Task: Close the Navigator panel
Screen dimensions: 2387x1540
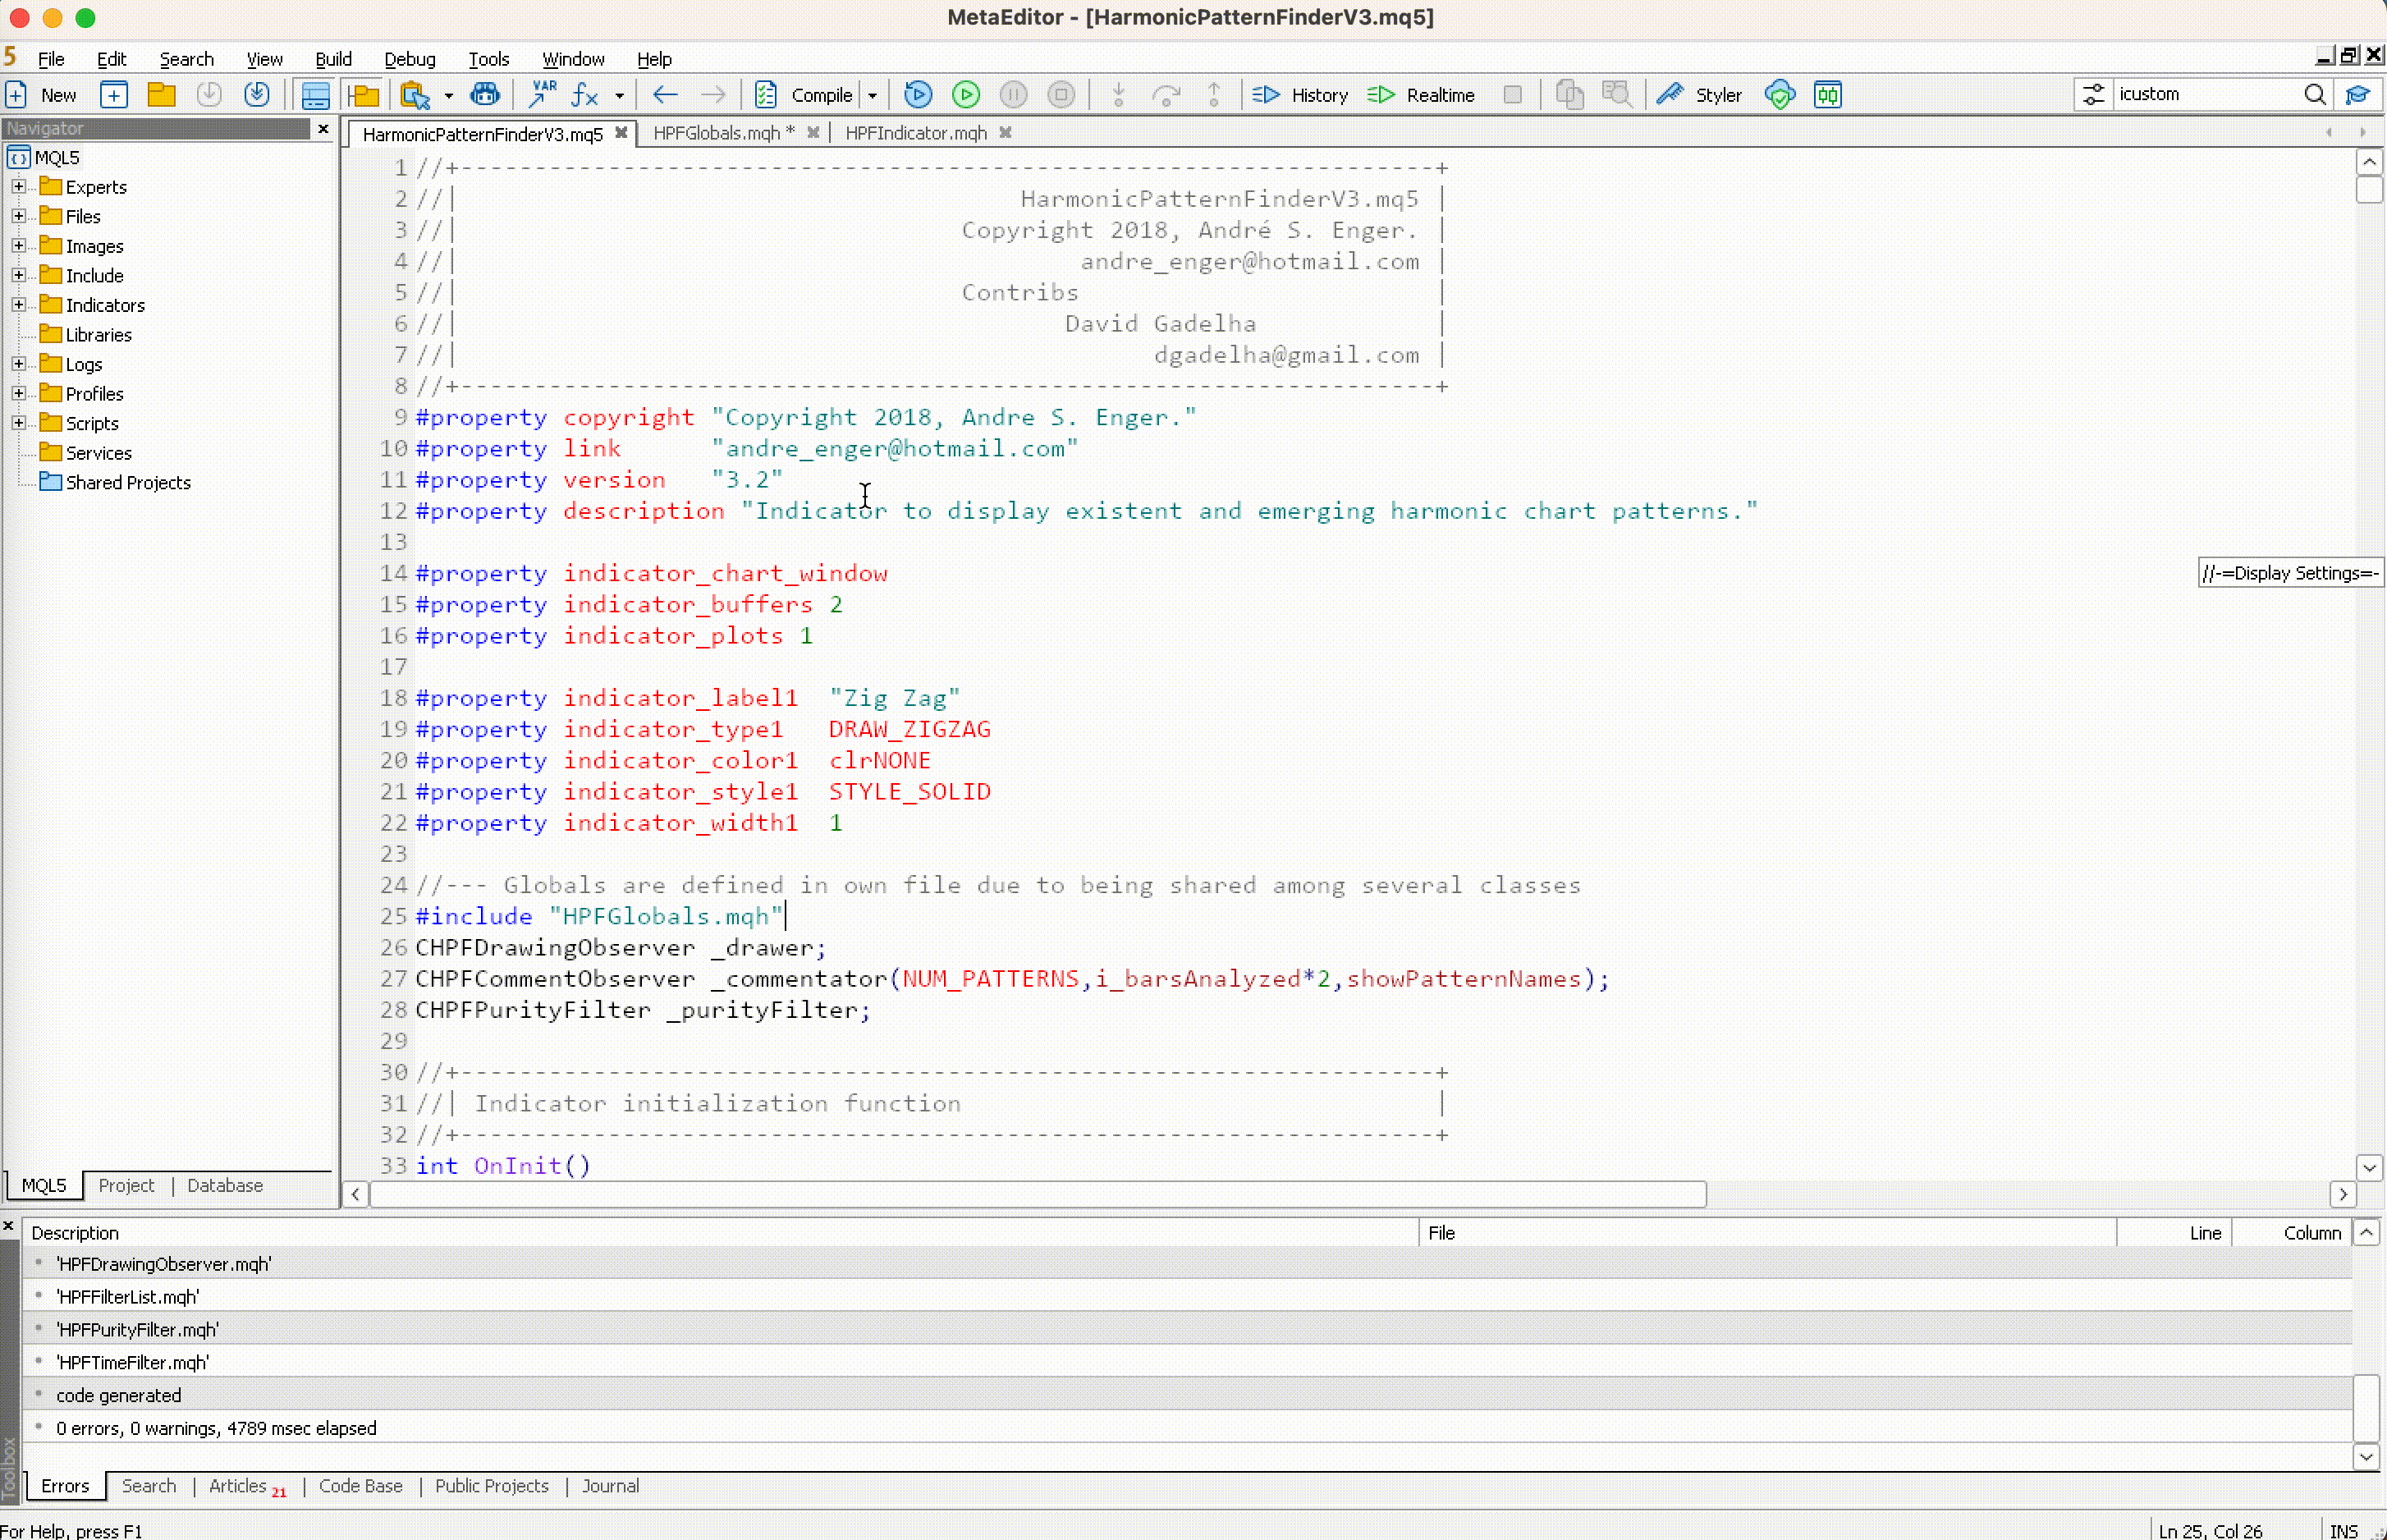Action: tap(323, 128)
